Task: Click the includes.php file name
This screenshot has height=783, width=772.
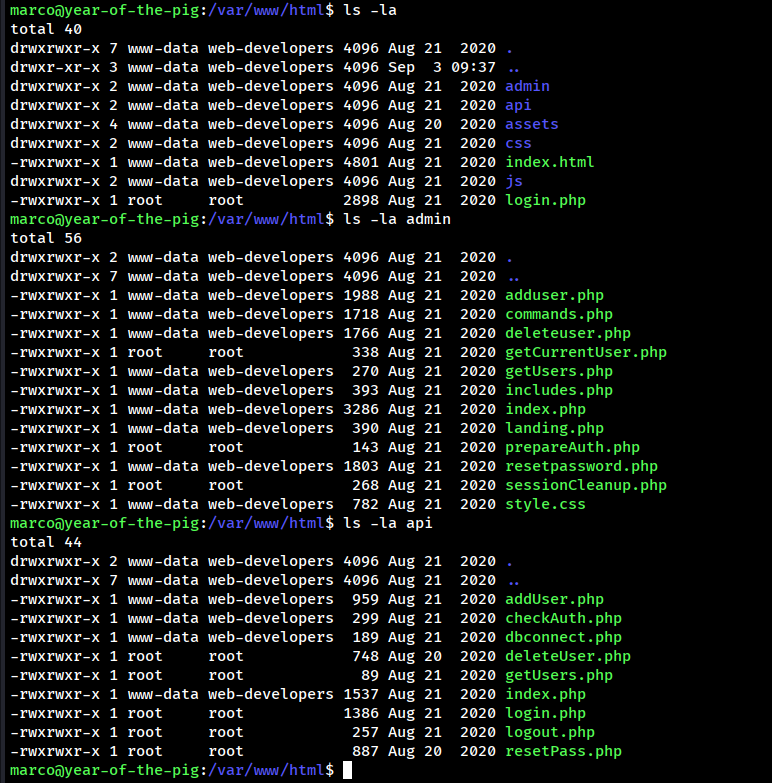Action: [558, 390]
